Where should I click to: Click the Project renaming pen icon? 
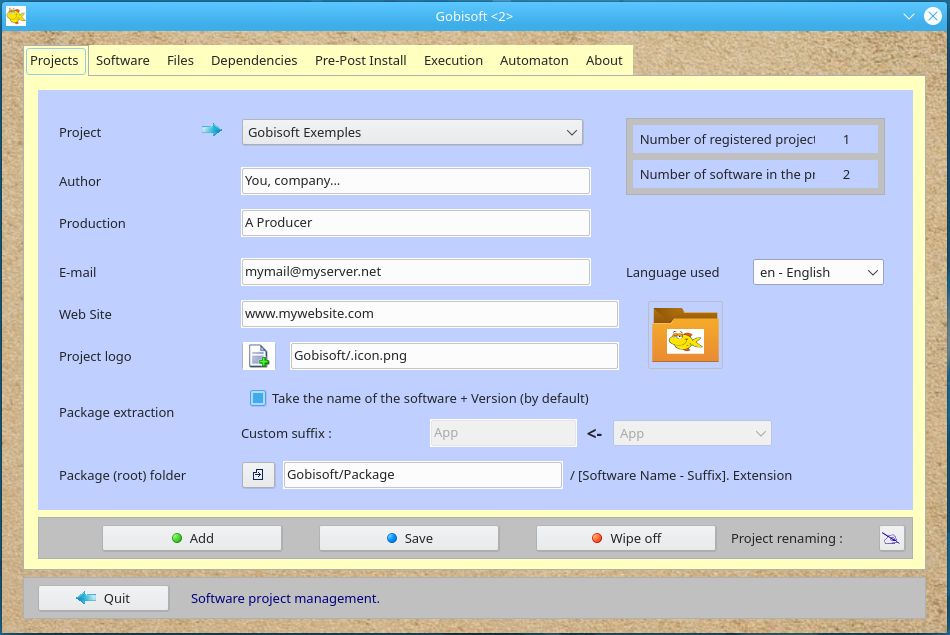click(x=889, y=537)
